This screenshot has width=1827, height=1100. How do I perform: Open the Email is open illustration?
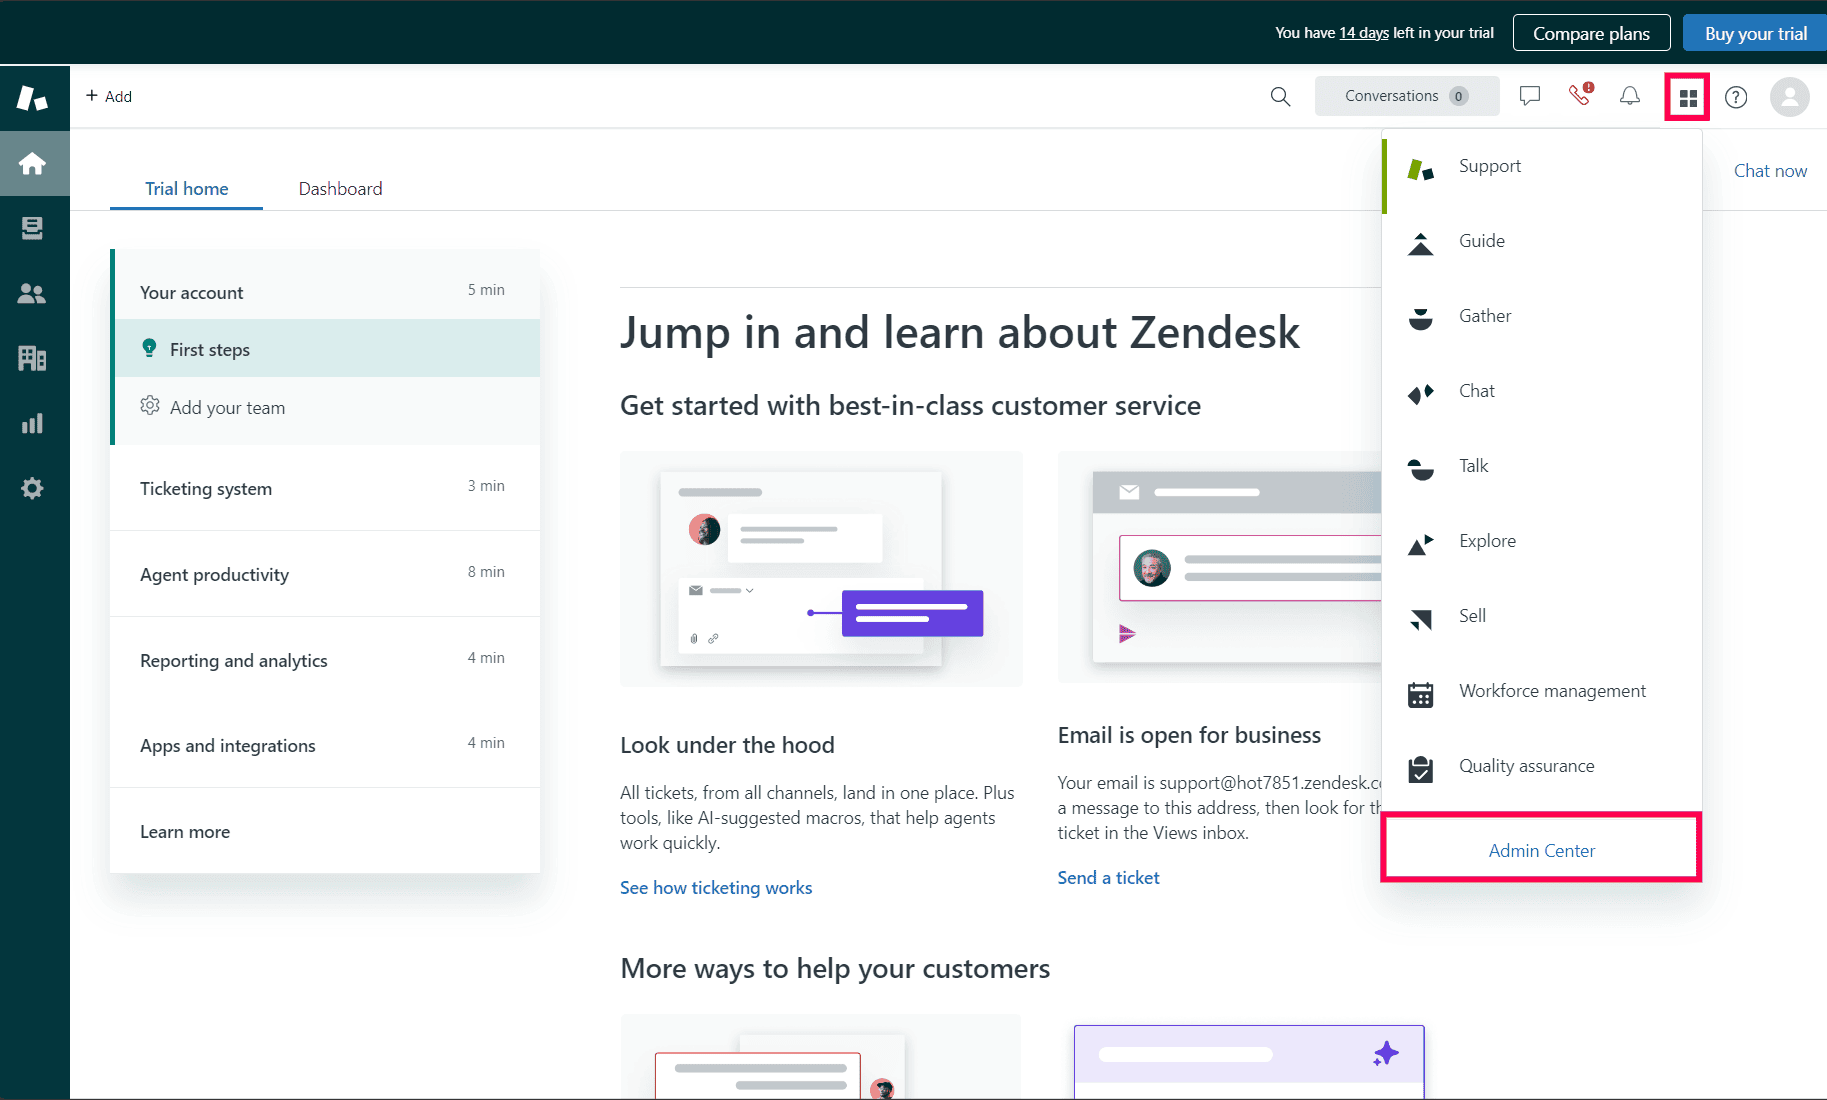click(1219, 567)
